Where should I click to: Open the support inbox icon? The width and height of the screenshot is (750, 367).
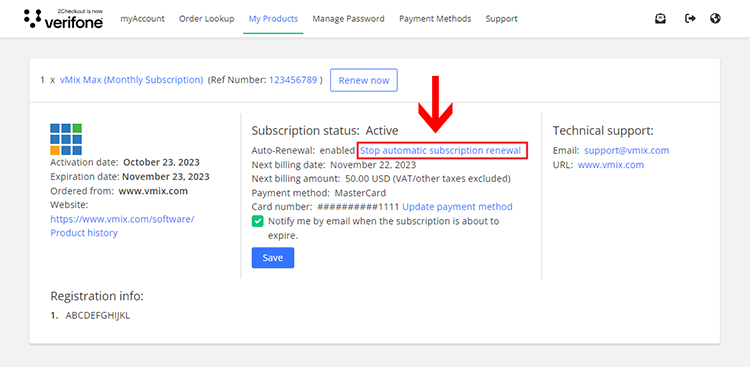(661, 19)
